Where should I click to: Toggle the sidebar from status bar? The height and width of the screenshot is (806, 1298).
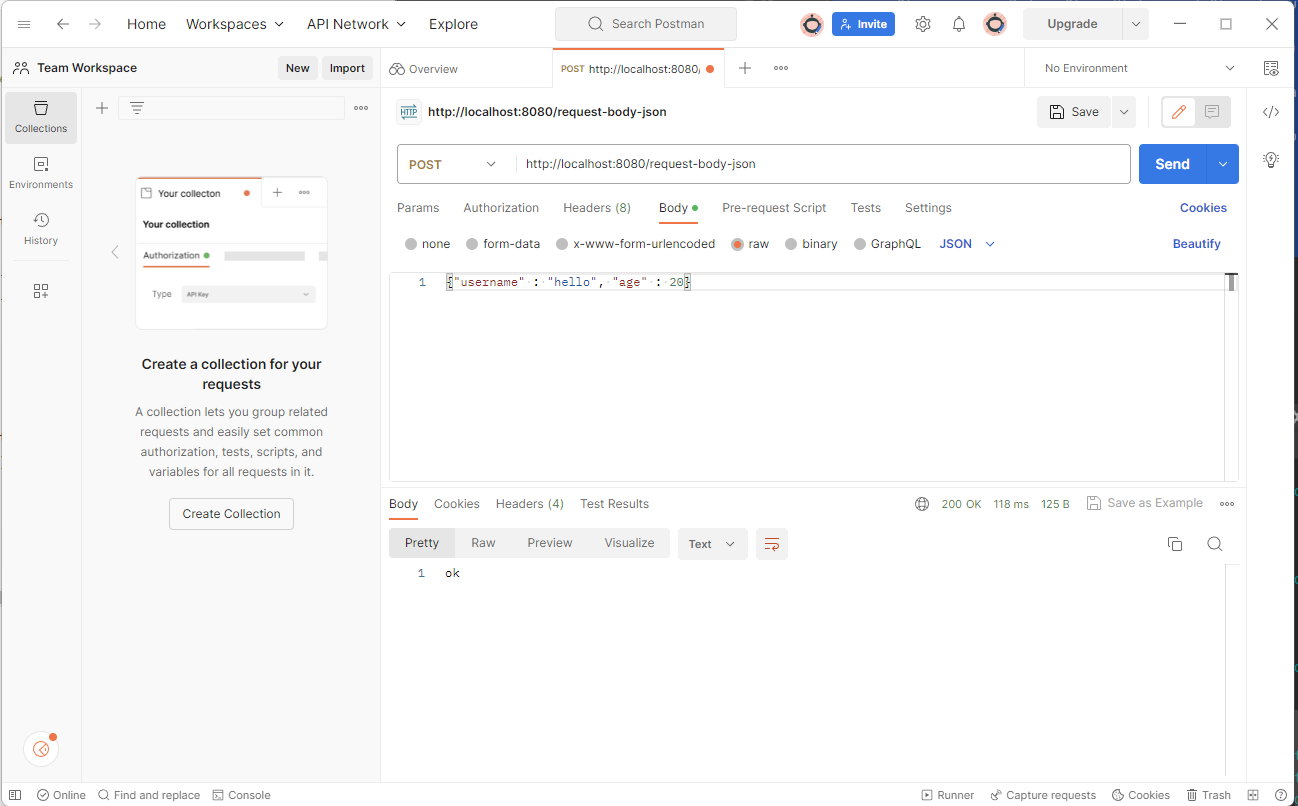tap(15, 795)
